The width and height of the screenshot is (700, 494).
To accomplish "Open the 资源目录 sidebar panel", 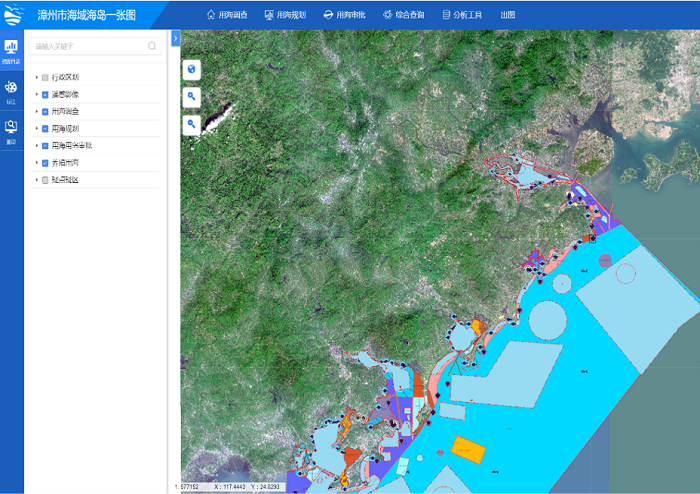I will click(x=11, y=51).
